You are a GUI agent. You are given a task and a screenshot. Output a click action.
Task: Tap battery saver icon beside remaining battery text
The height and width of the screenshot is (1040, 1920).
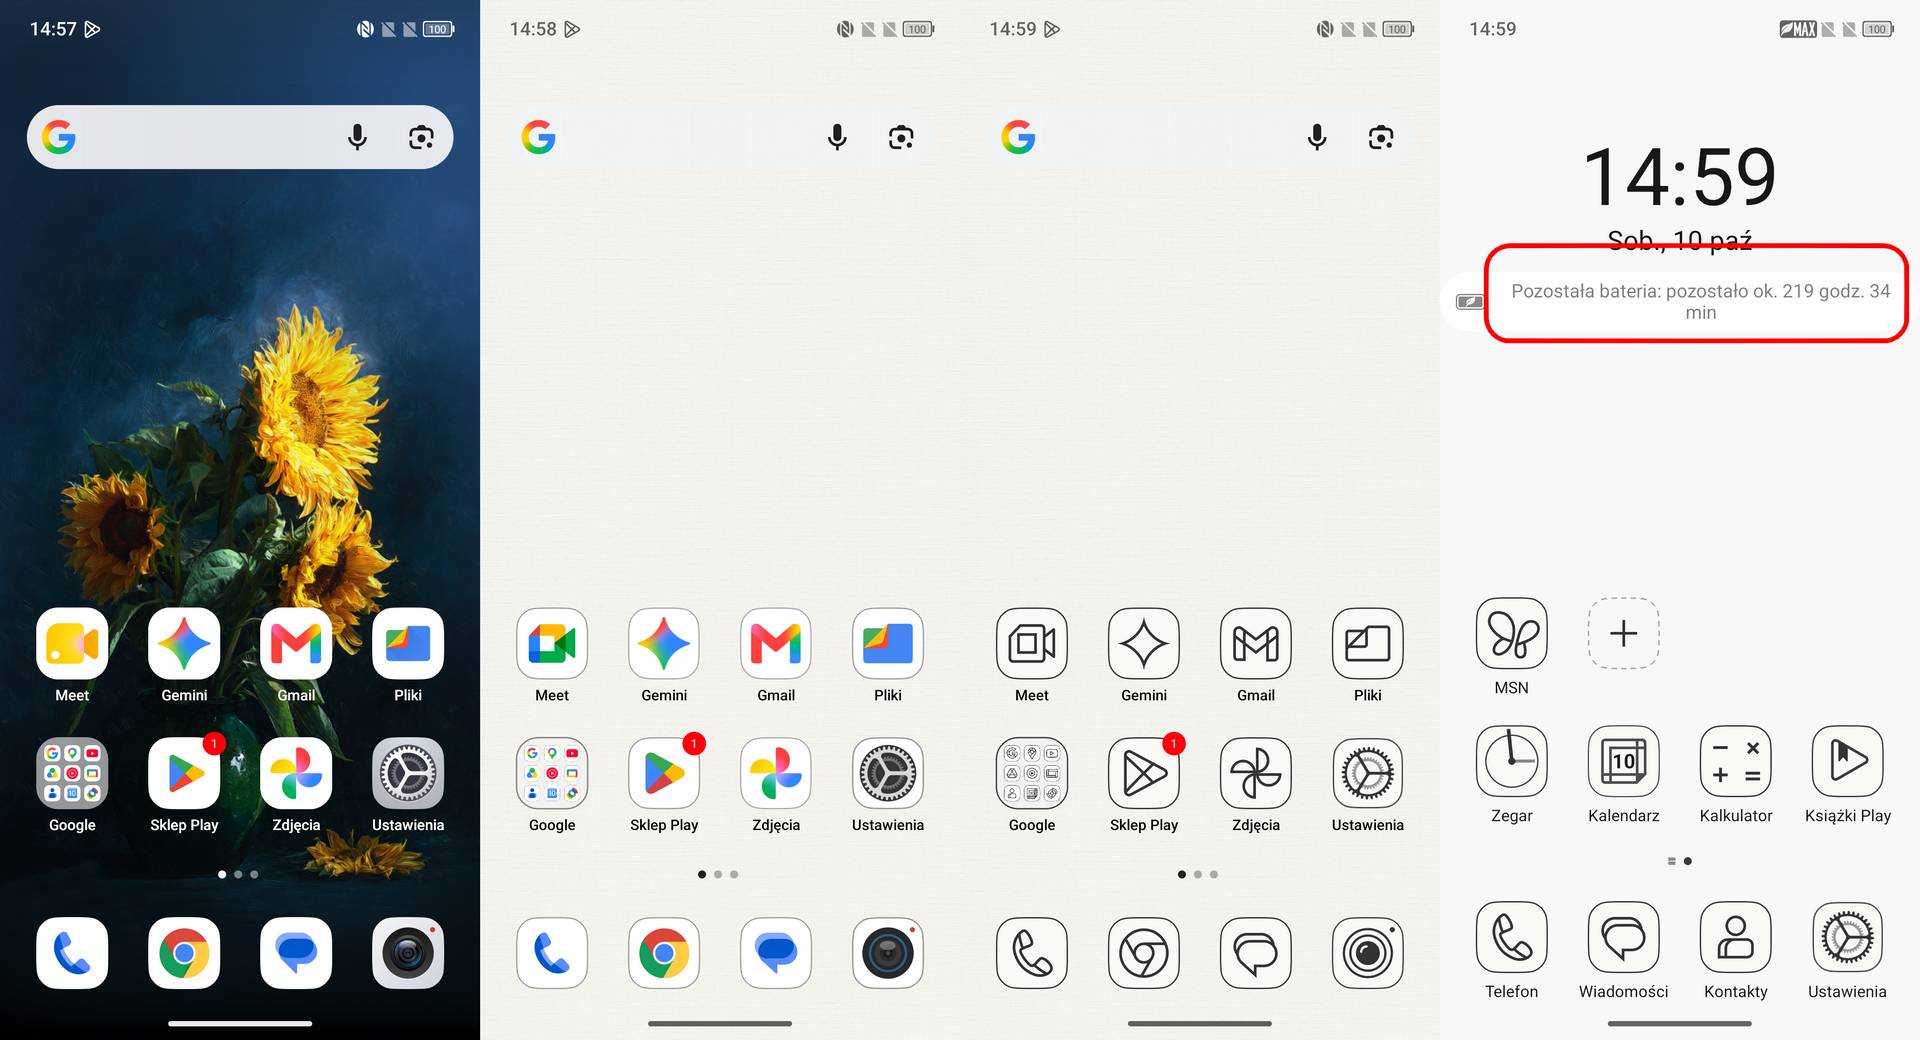point(1470,301)
